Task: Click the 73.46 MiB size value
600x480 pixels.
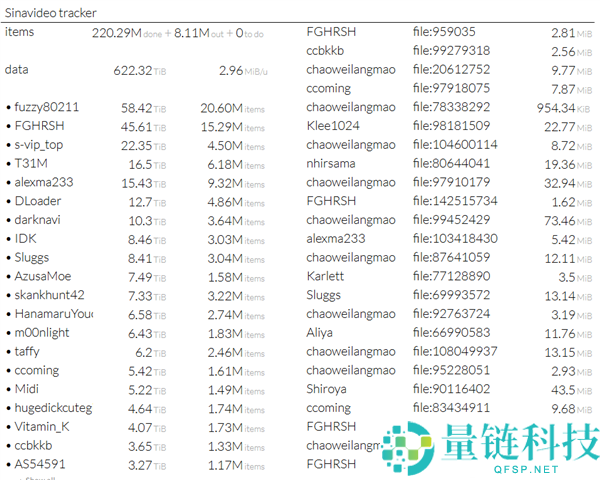Action: coord(568,221)
